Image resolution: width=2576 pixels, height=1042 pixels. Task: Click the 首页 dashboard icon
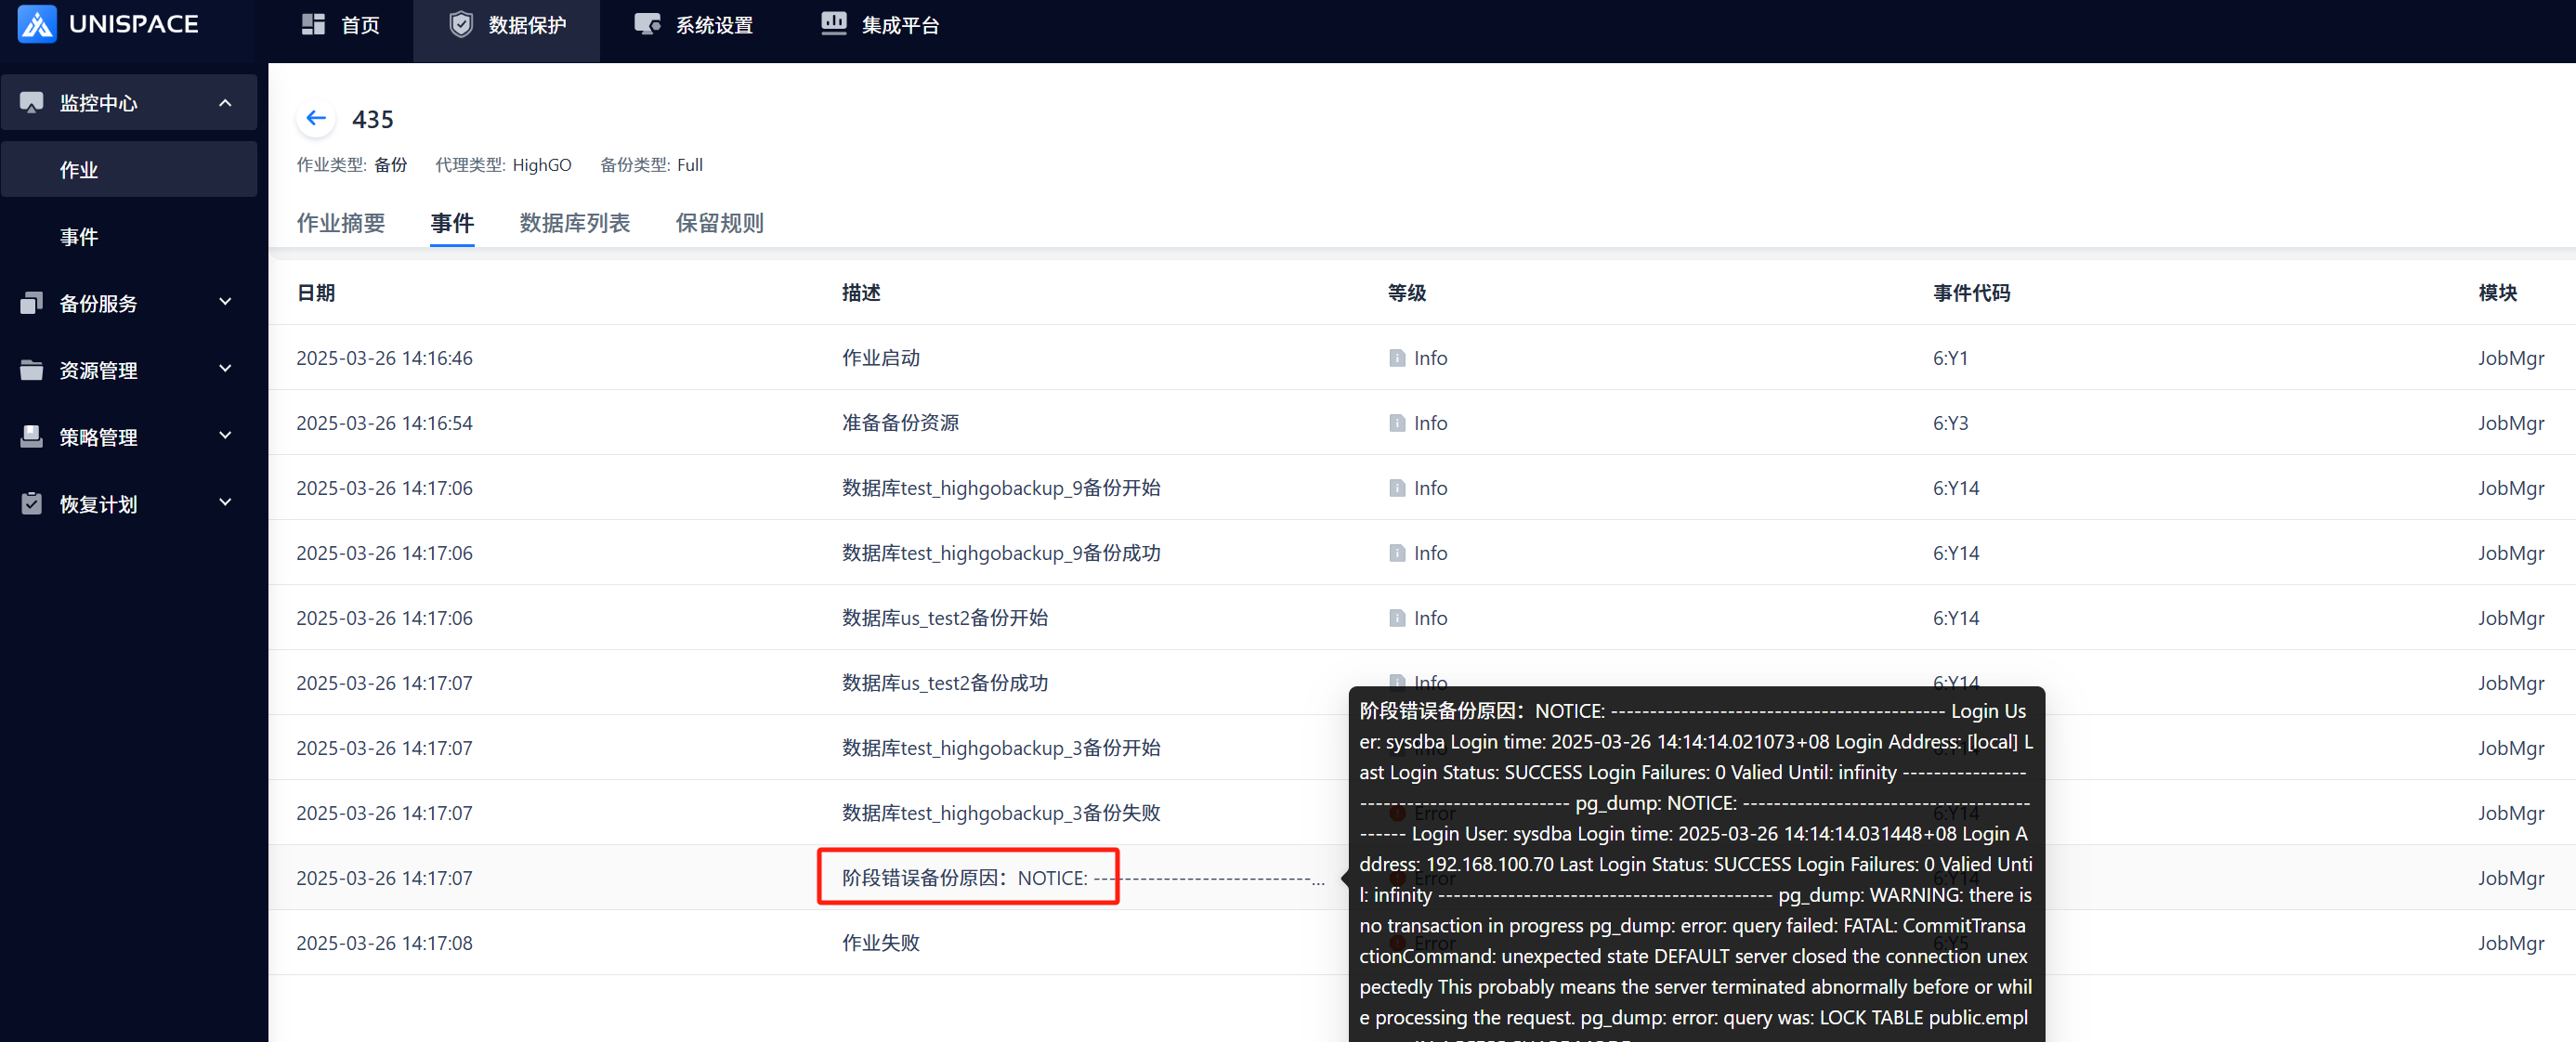pyautogui.click(x=313, y=24)
